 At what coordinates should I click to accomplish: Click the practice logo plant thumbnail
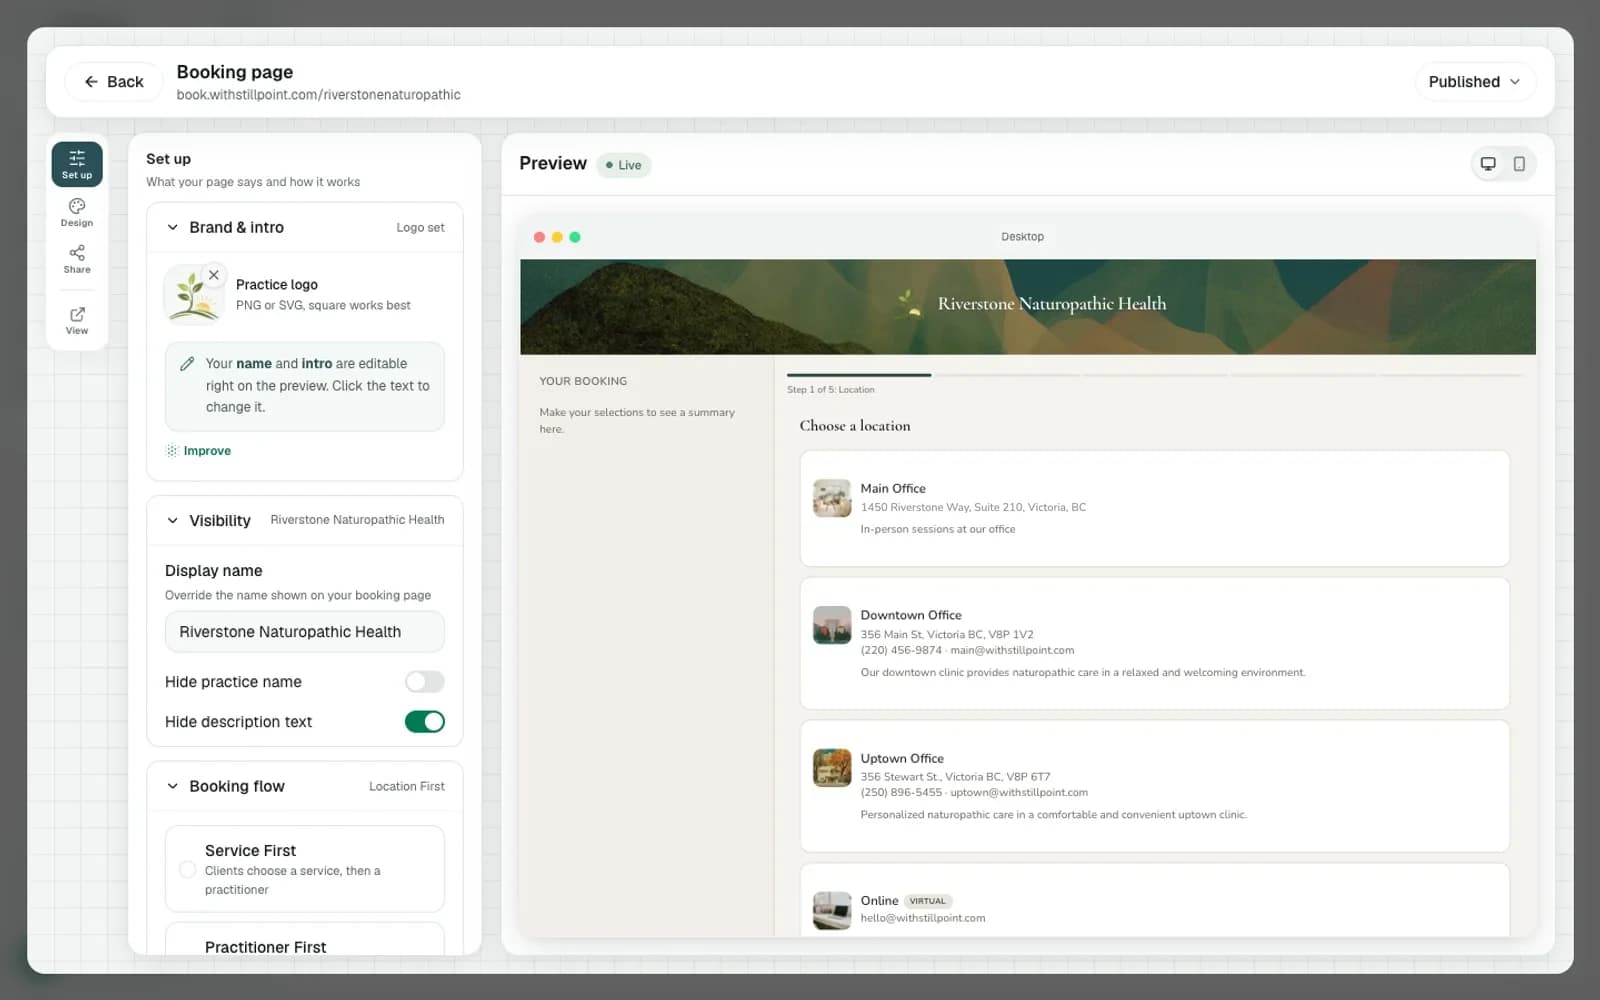(192, 296)
